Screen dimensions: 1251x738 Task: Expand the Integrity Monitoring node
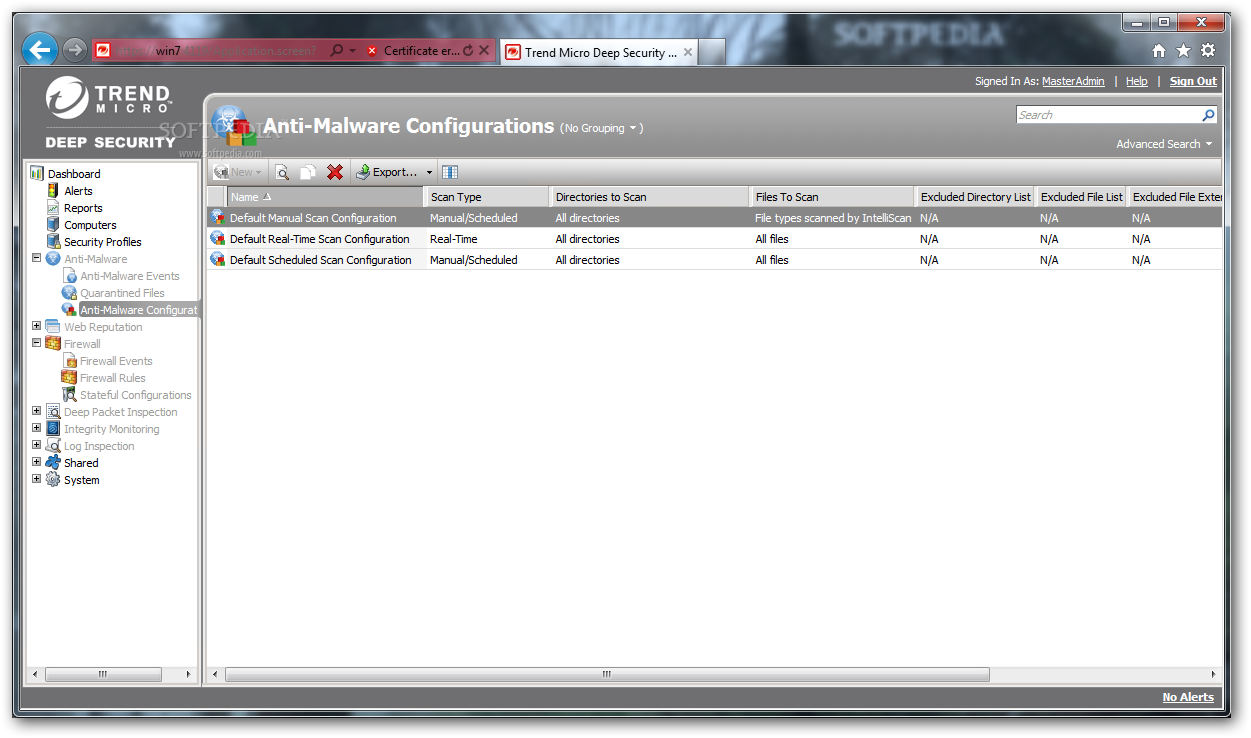pos(37,427)
